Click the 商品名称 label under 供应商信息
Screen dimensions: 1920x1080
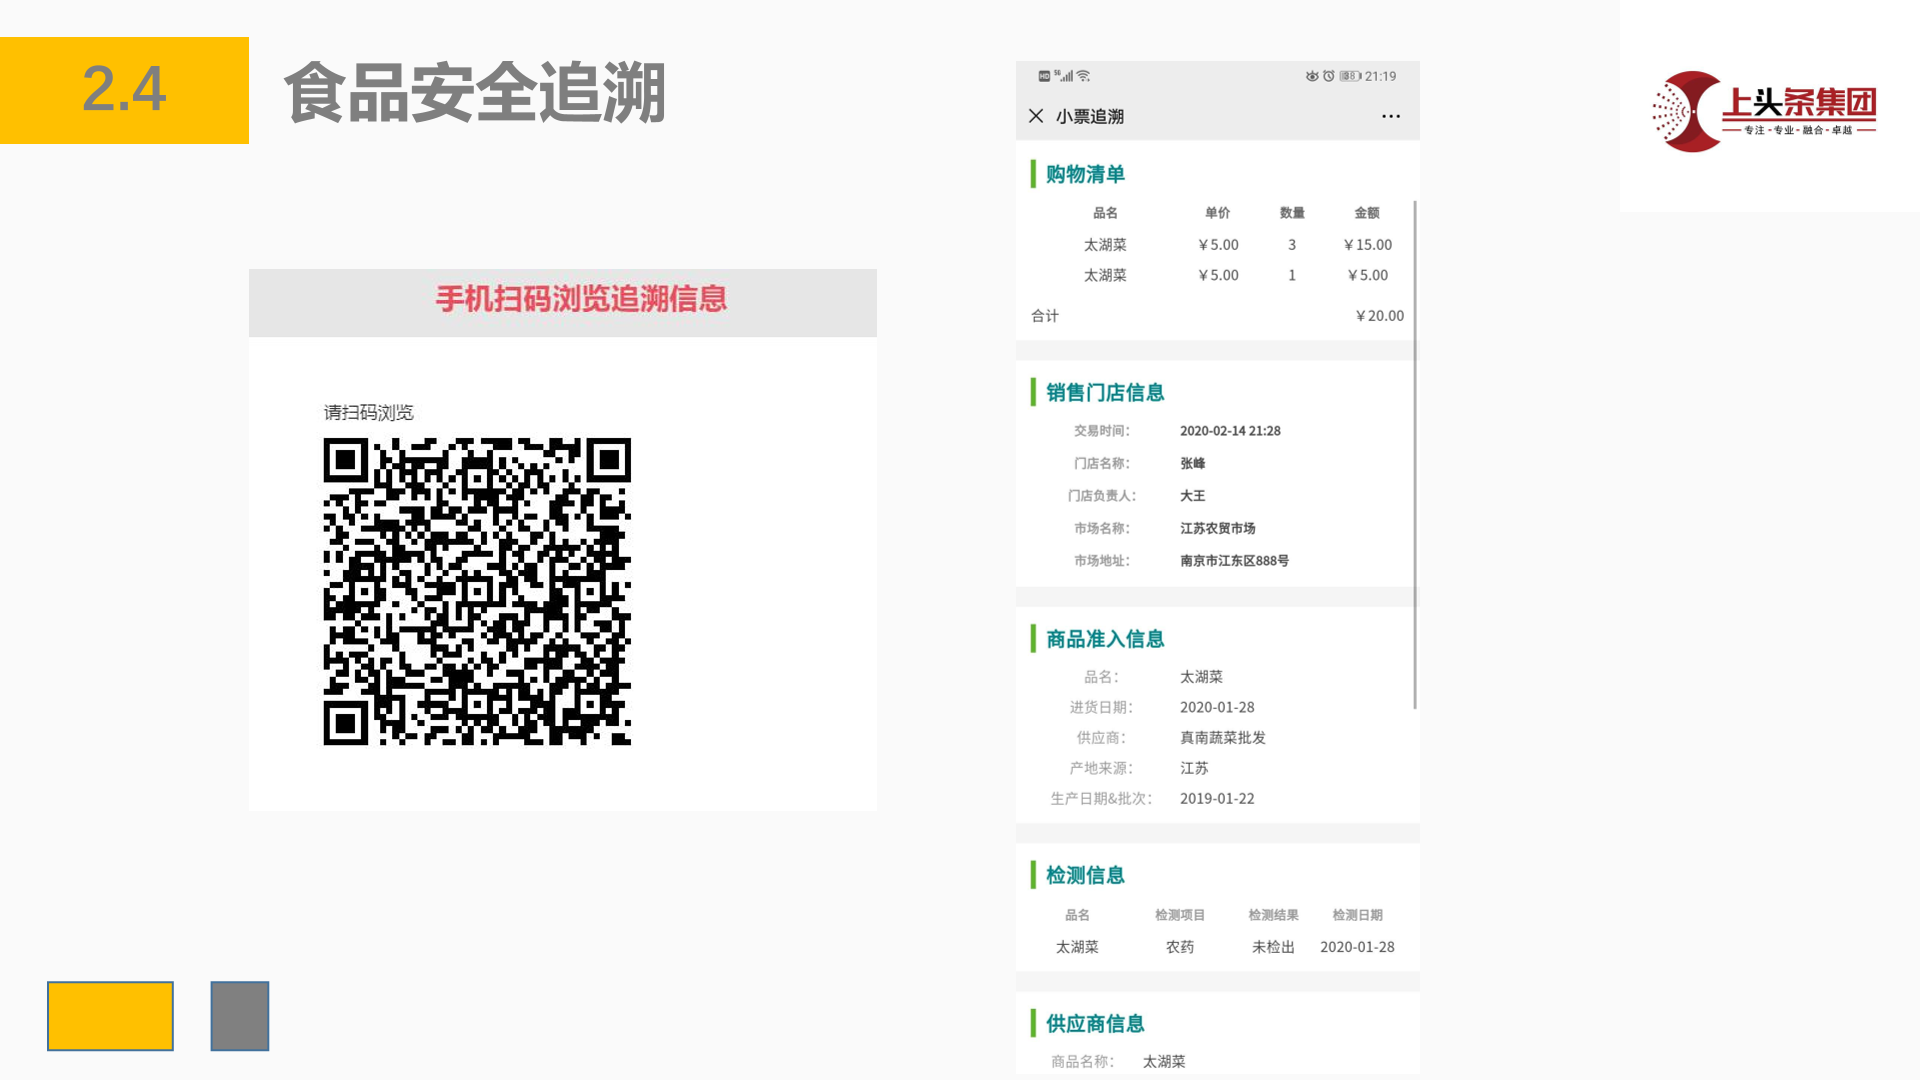1083,1061
